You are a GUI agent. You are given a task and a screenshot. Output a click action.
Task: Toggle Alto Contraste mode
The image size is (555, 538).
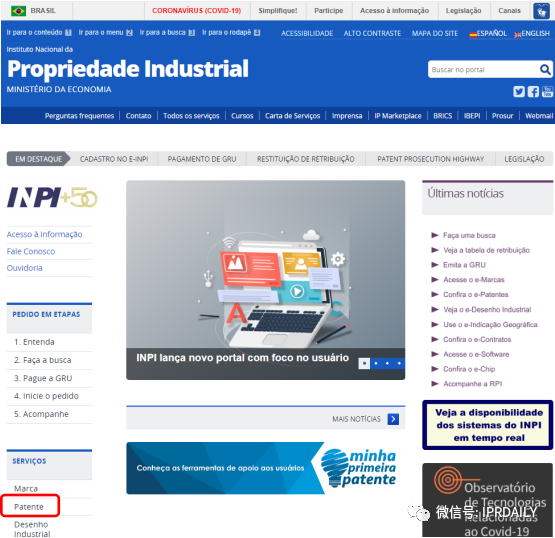(x=372, y=34)
